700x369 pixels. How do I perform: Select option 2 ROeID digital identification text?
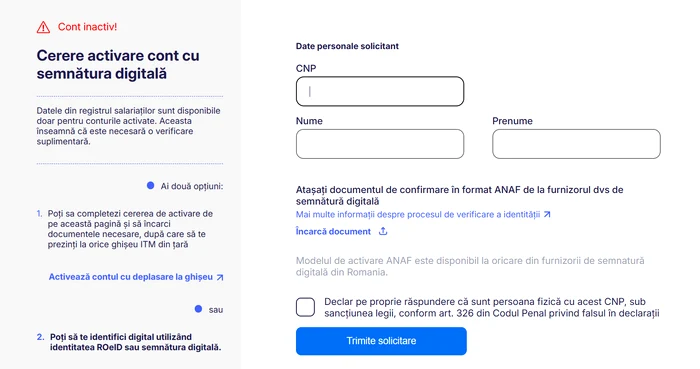pyautogui.click(x=135, y=342)
